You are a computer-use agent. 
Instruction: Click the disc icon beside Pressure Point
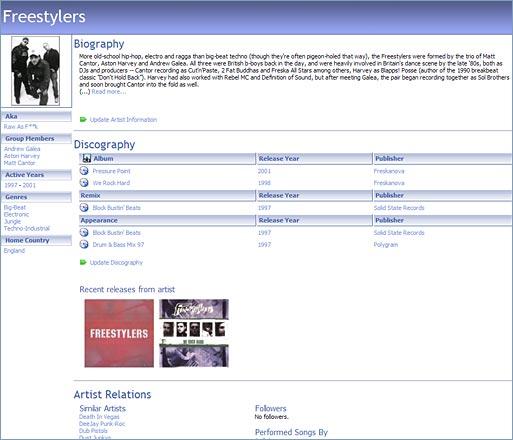point(84,171)
